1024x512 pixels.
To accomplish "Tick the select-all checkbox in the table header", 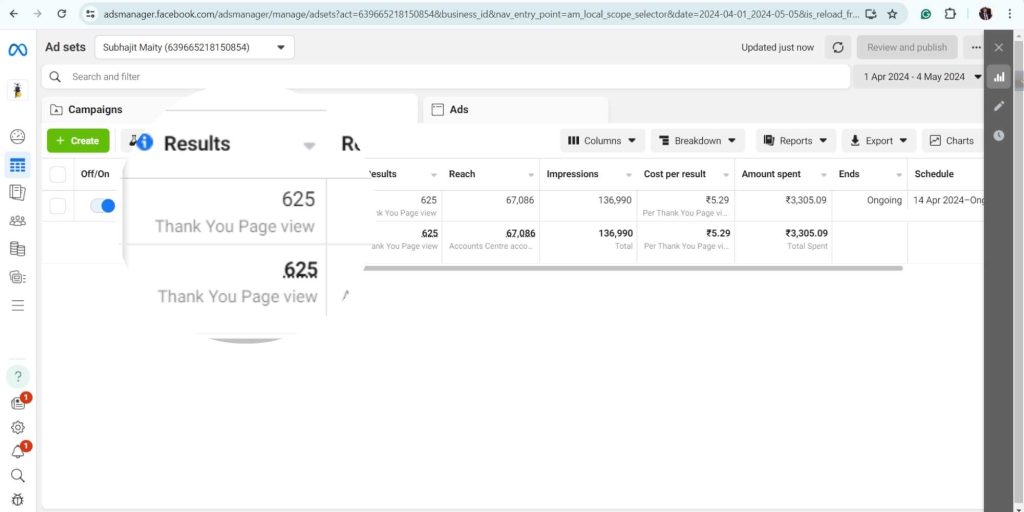I will click(x=58, y=174).
